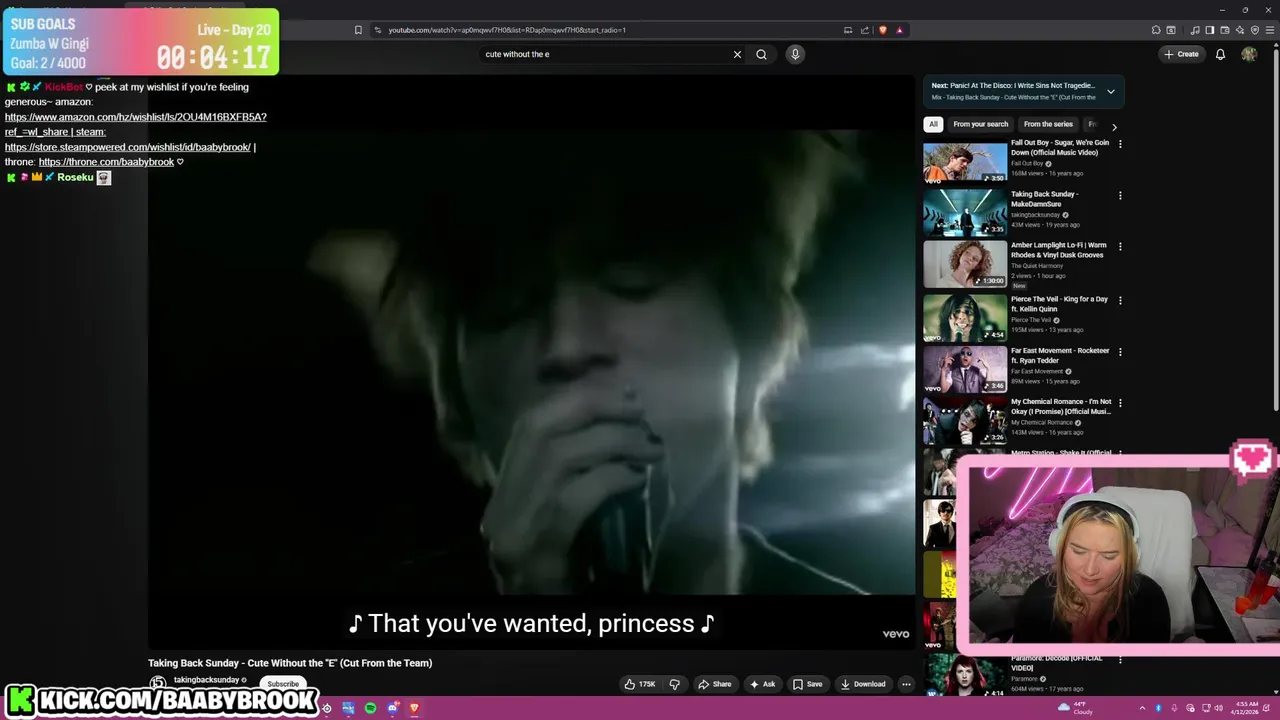Screen dimensions: 1280x720
Task: Expand the Next up mix playlist panel
Action: point(1110,91)
